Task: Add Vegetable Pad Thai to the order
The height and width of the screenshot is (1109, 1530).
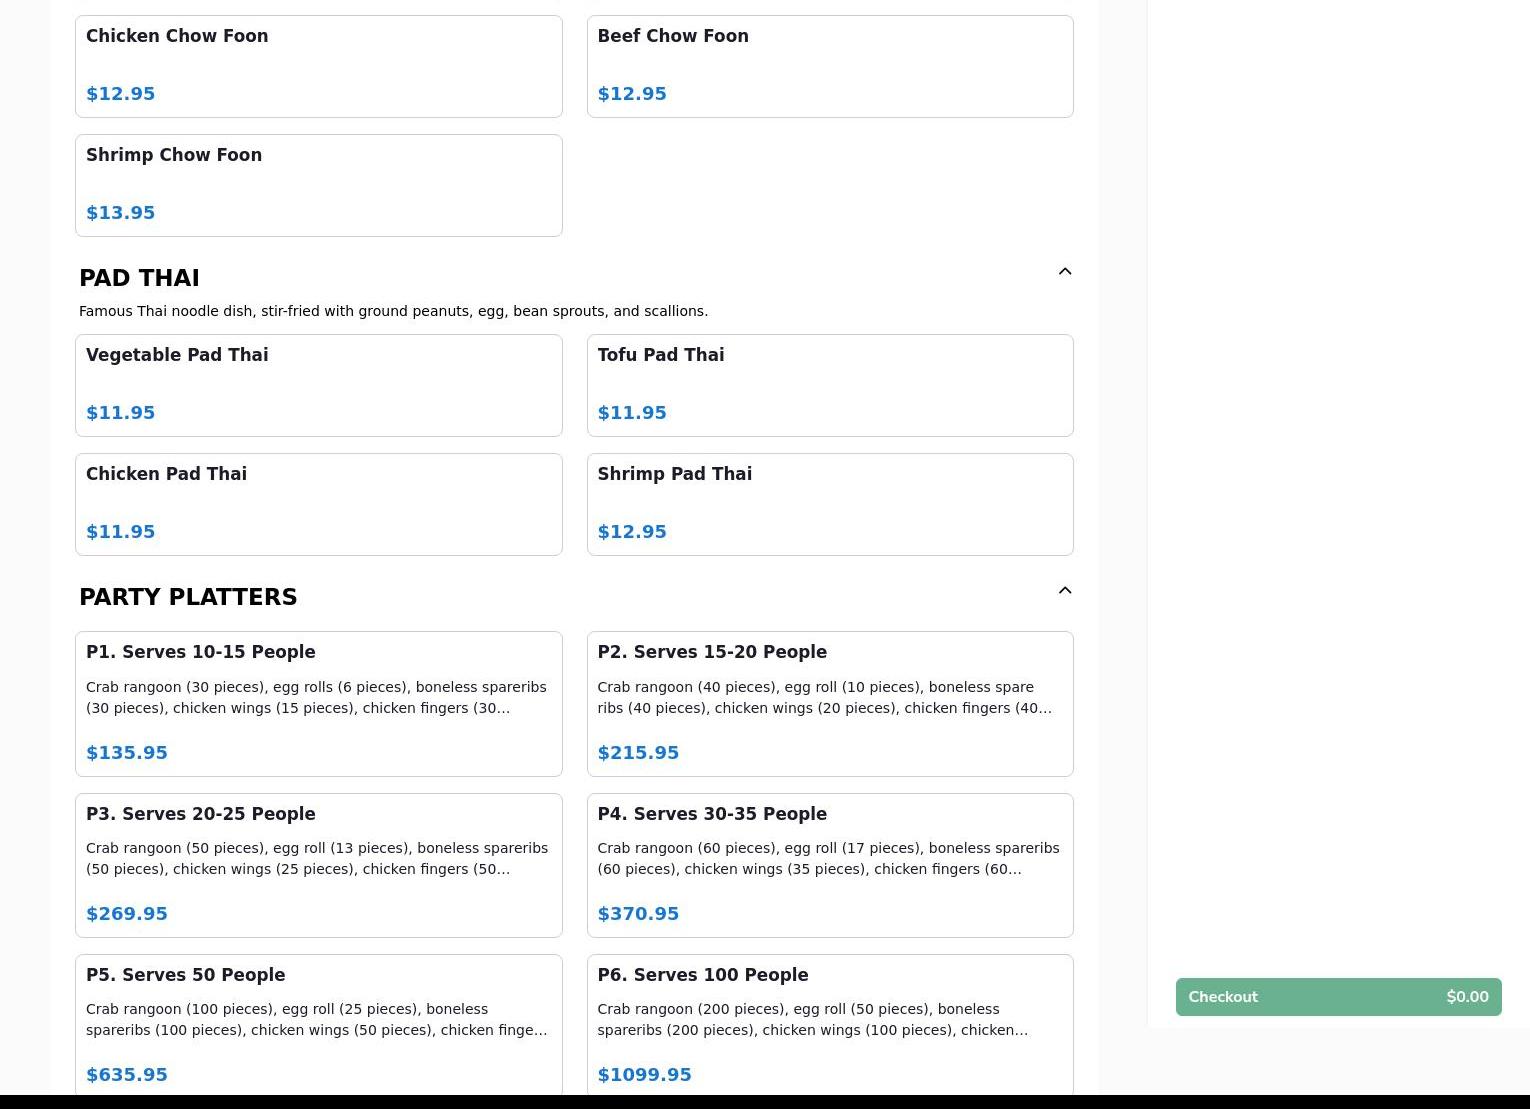Action: 319,385
